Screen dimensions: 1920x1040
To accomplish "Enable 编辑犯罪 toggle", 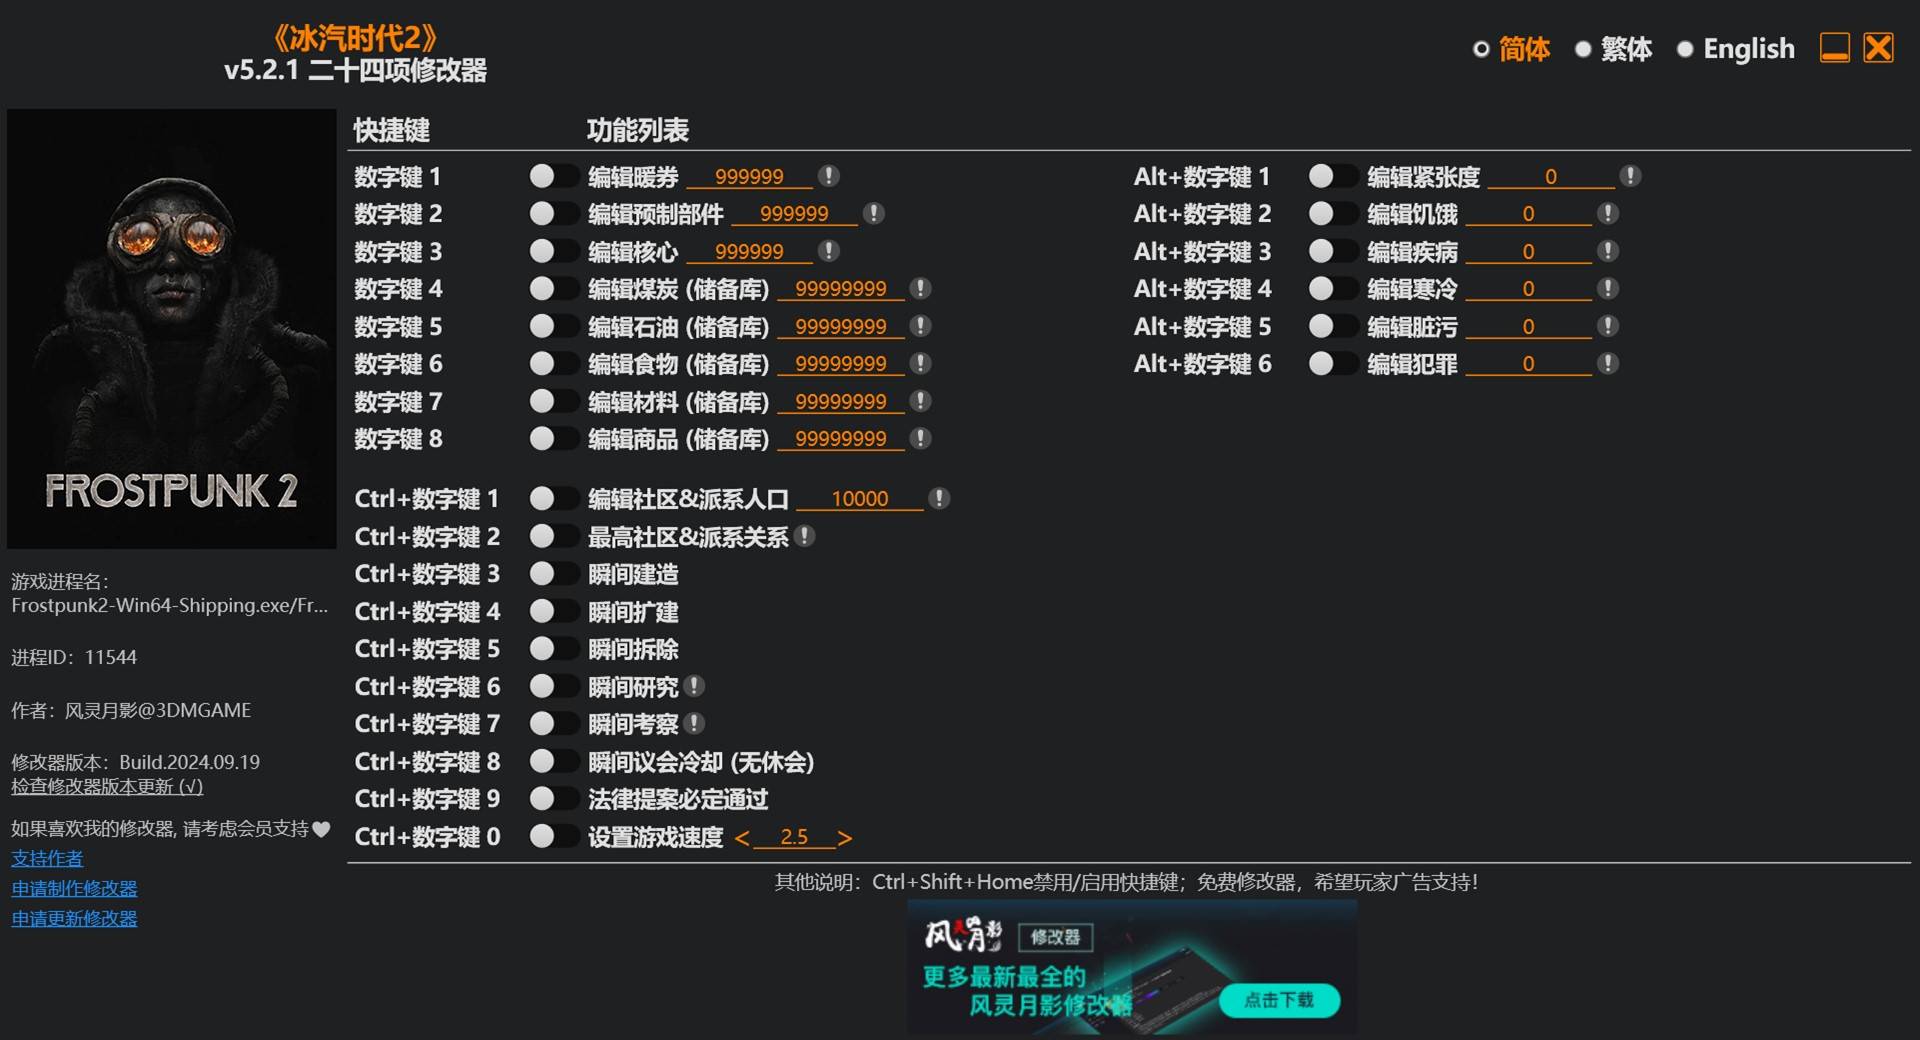I will [1333, 363].
